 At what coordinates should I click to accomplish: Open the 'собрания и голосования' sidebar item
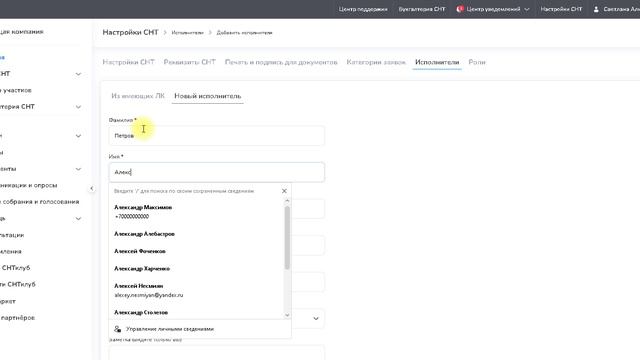(x=40, y=202)
